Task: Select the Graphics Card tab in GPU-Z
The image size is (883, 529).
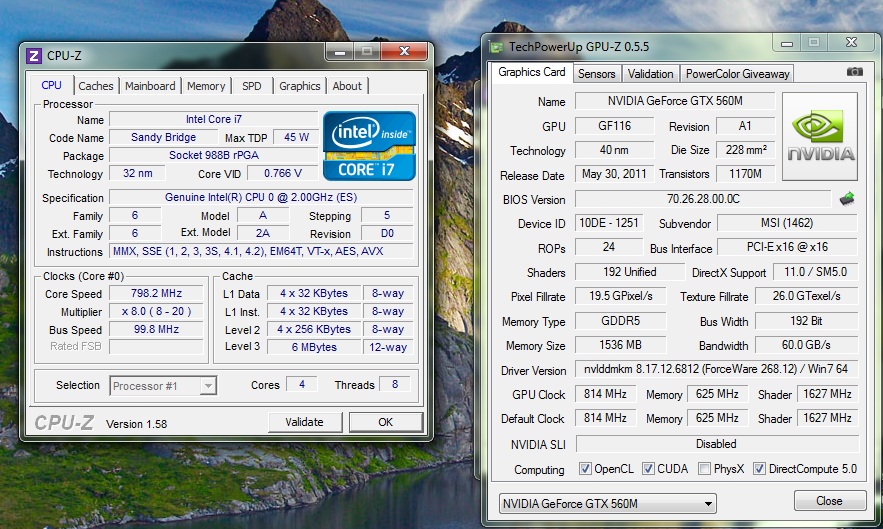Action: coord(532,72)
